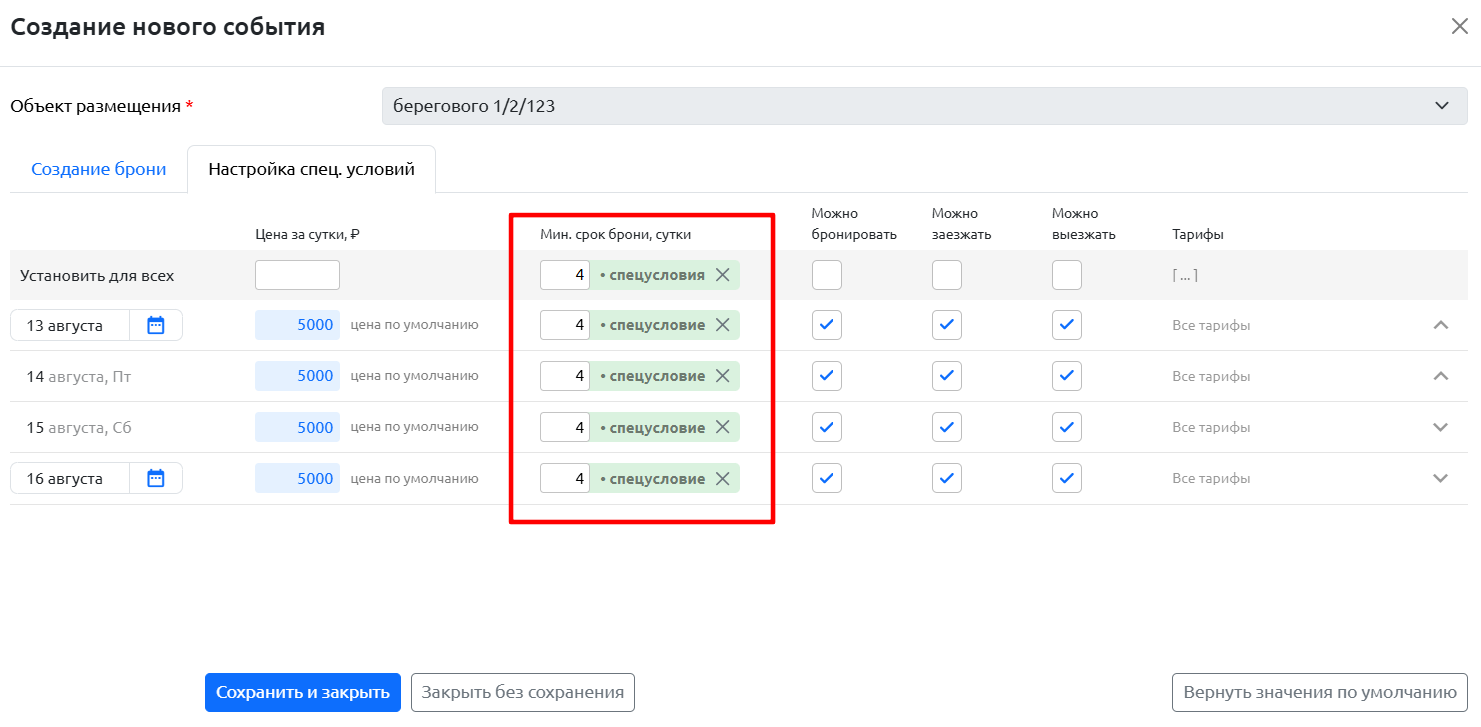1481x727 pixels.
Task: Click Цена за сутки column header
Action: [307, 234]
